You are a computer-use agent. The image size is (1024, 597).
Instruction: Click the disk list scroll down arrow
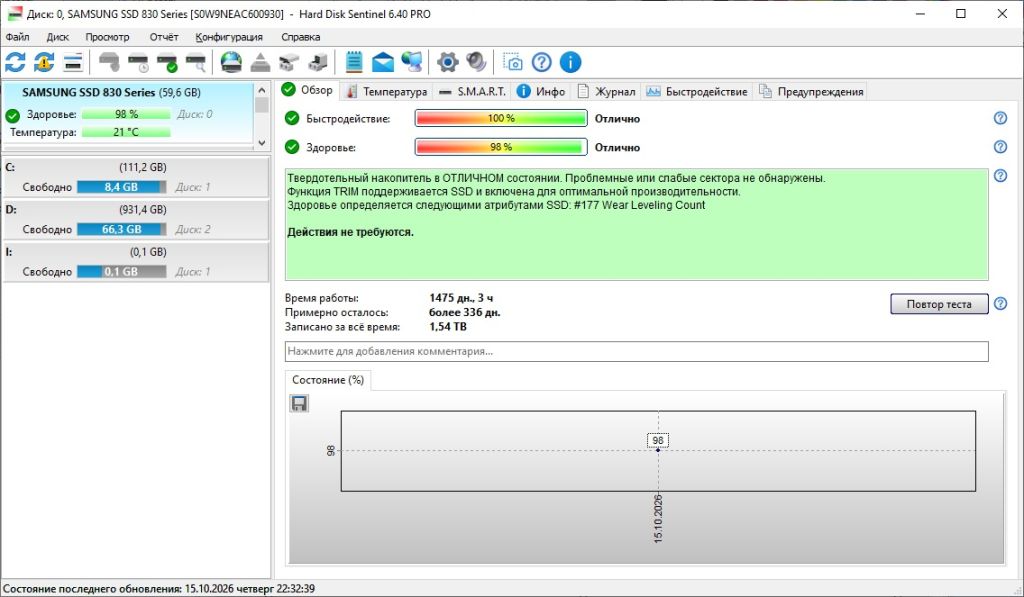click(x=262, y=142)
